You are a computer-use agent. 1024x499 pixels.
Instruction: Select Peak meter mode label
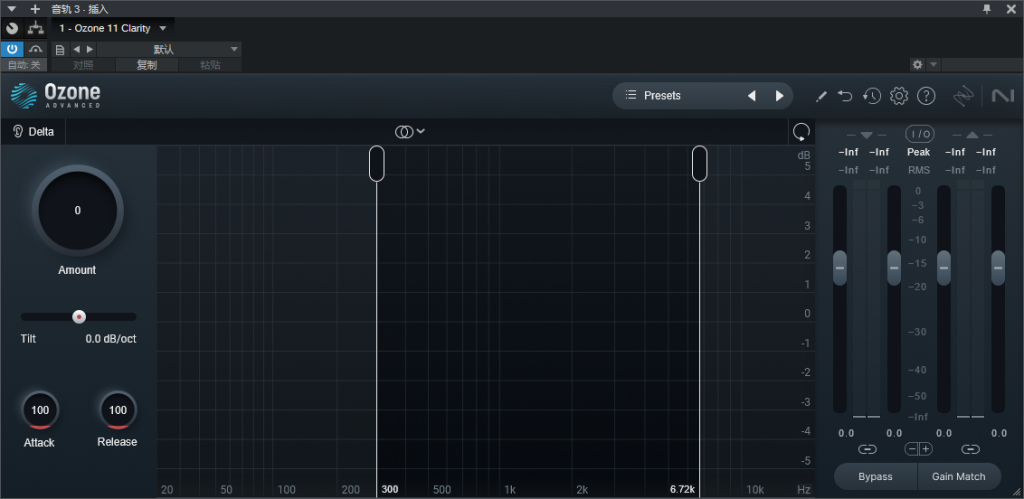(919, 152)
